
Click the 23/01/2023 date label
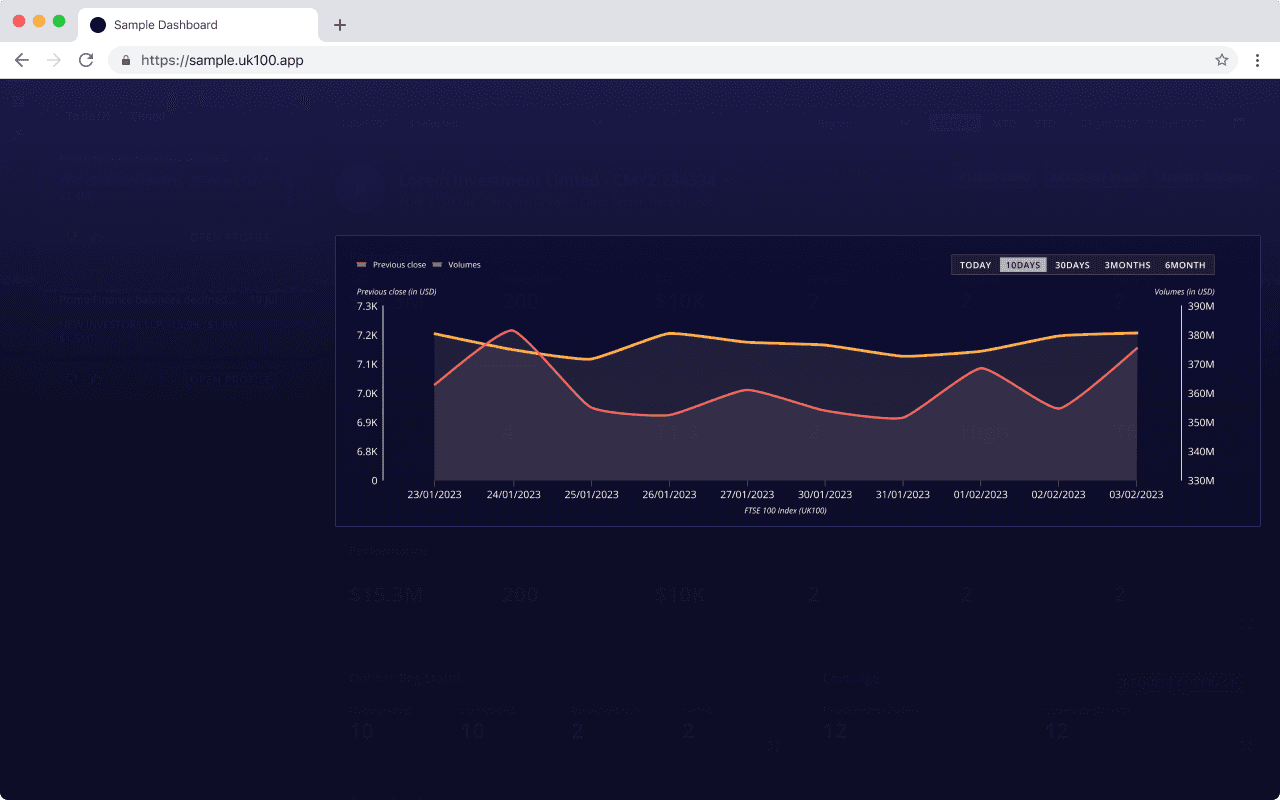point(435,495)
